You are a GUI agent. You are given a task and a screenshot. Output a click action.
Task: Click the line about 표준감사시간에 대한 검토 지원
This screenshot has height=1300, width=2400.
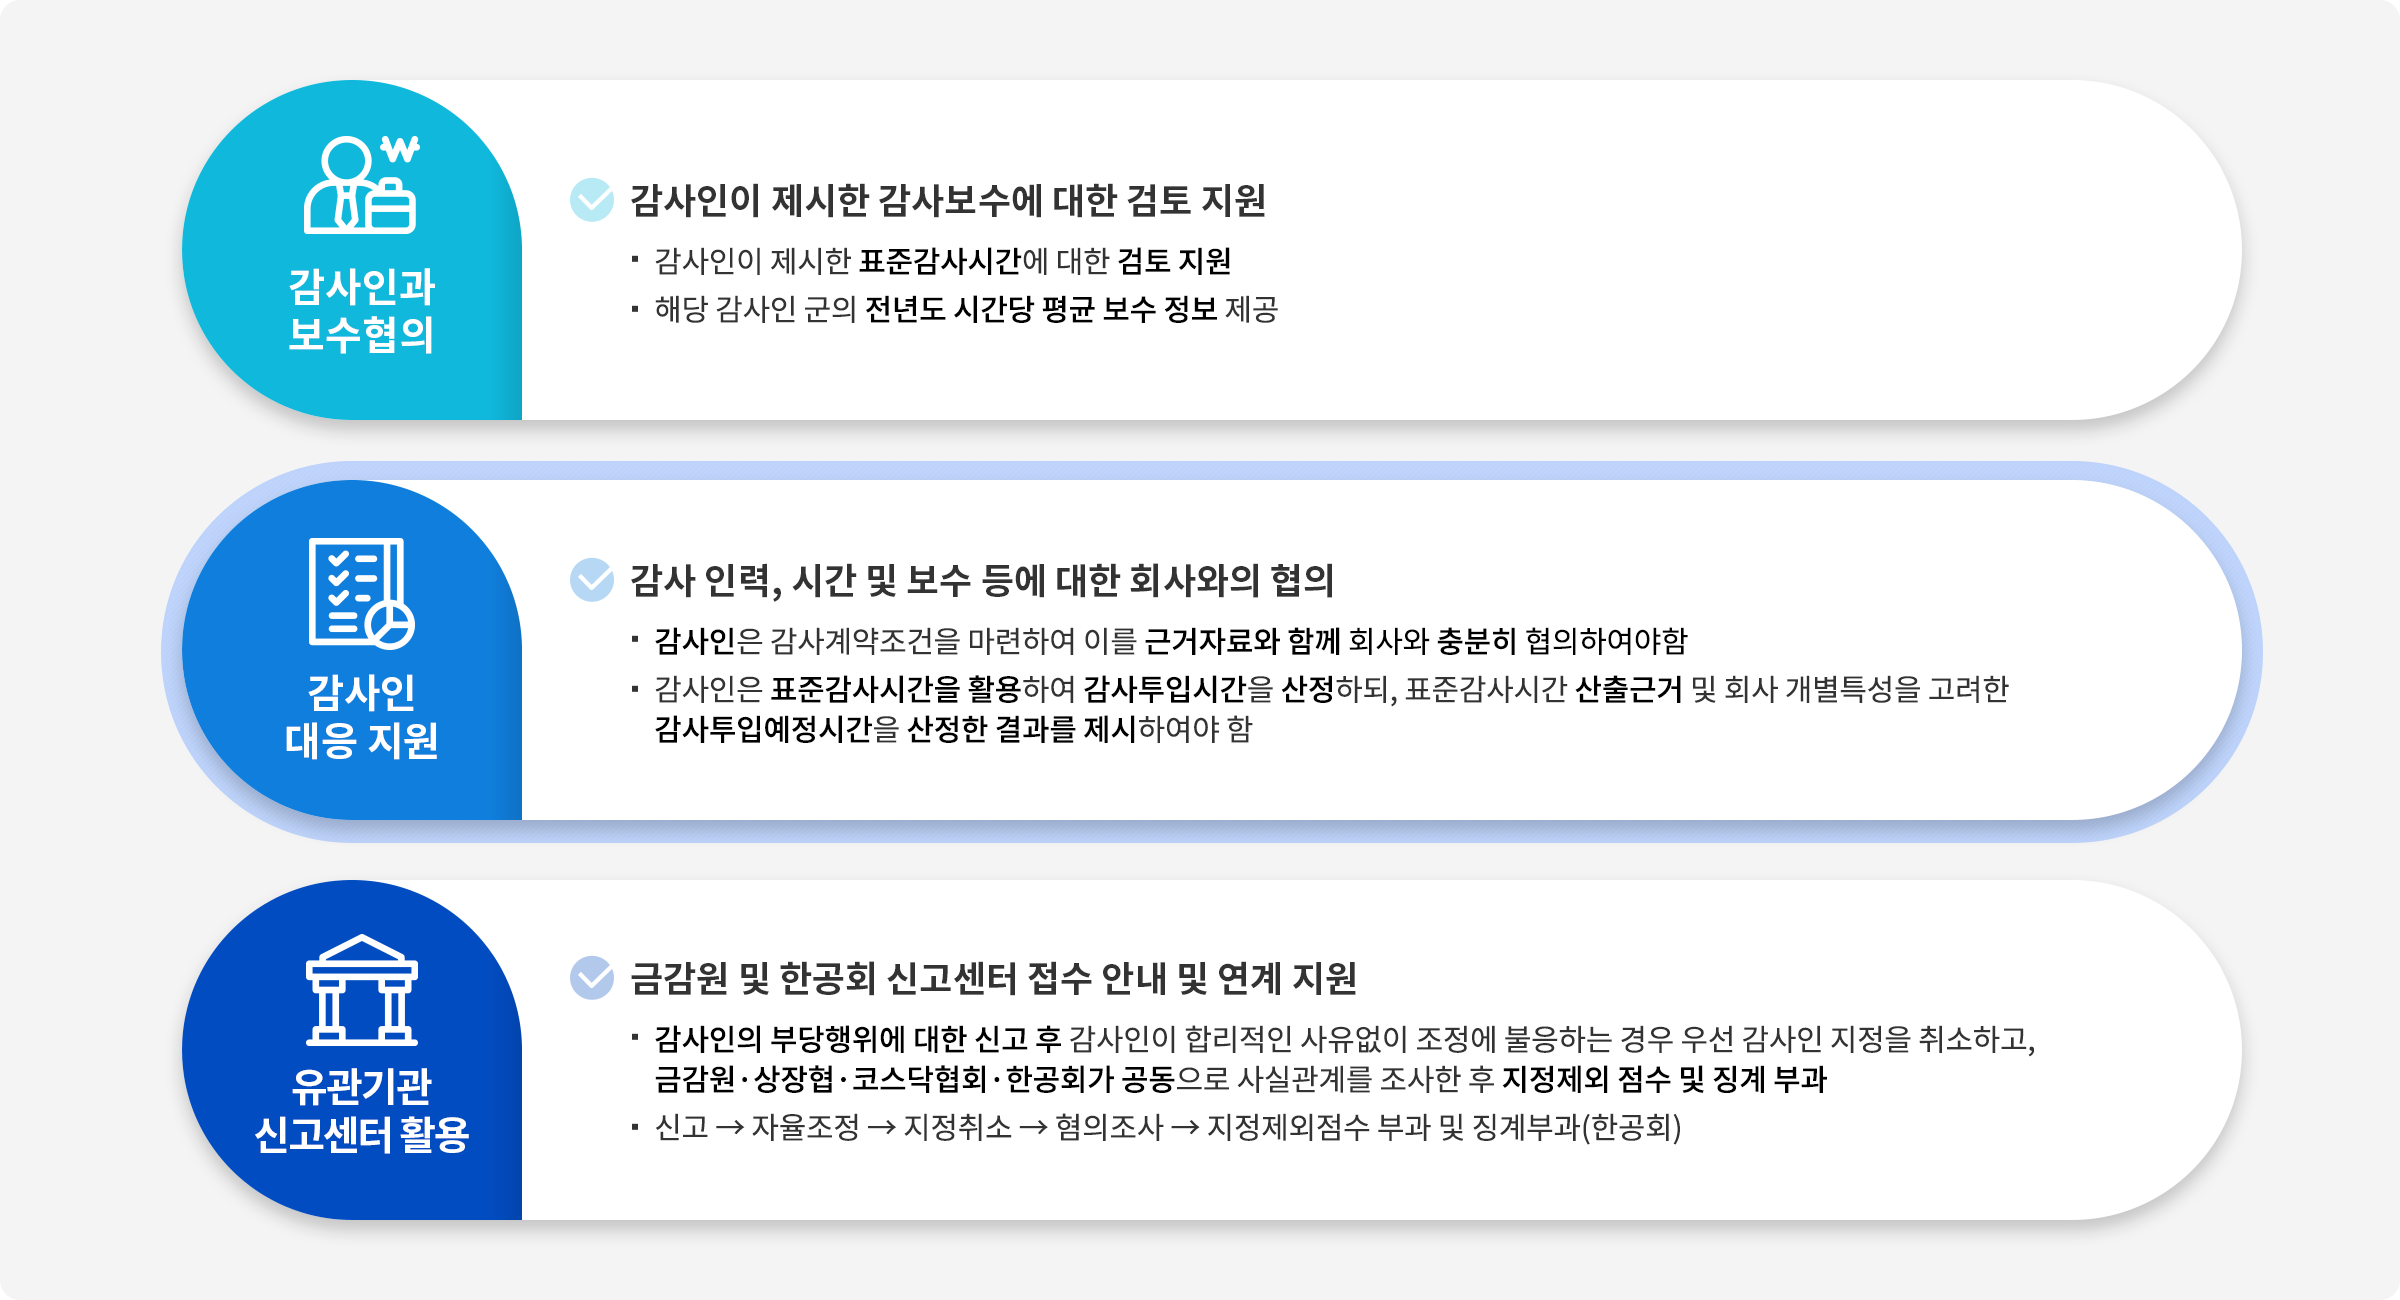click(943, 261)
